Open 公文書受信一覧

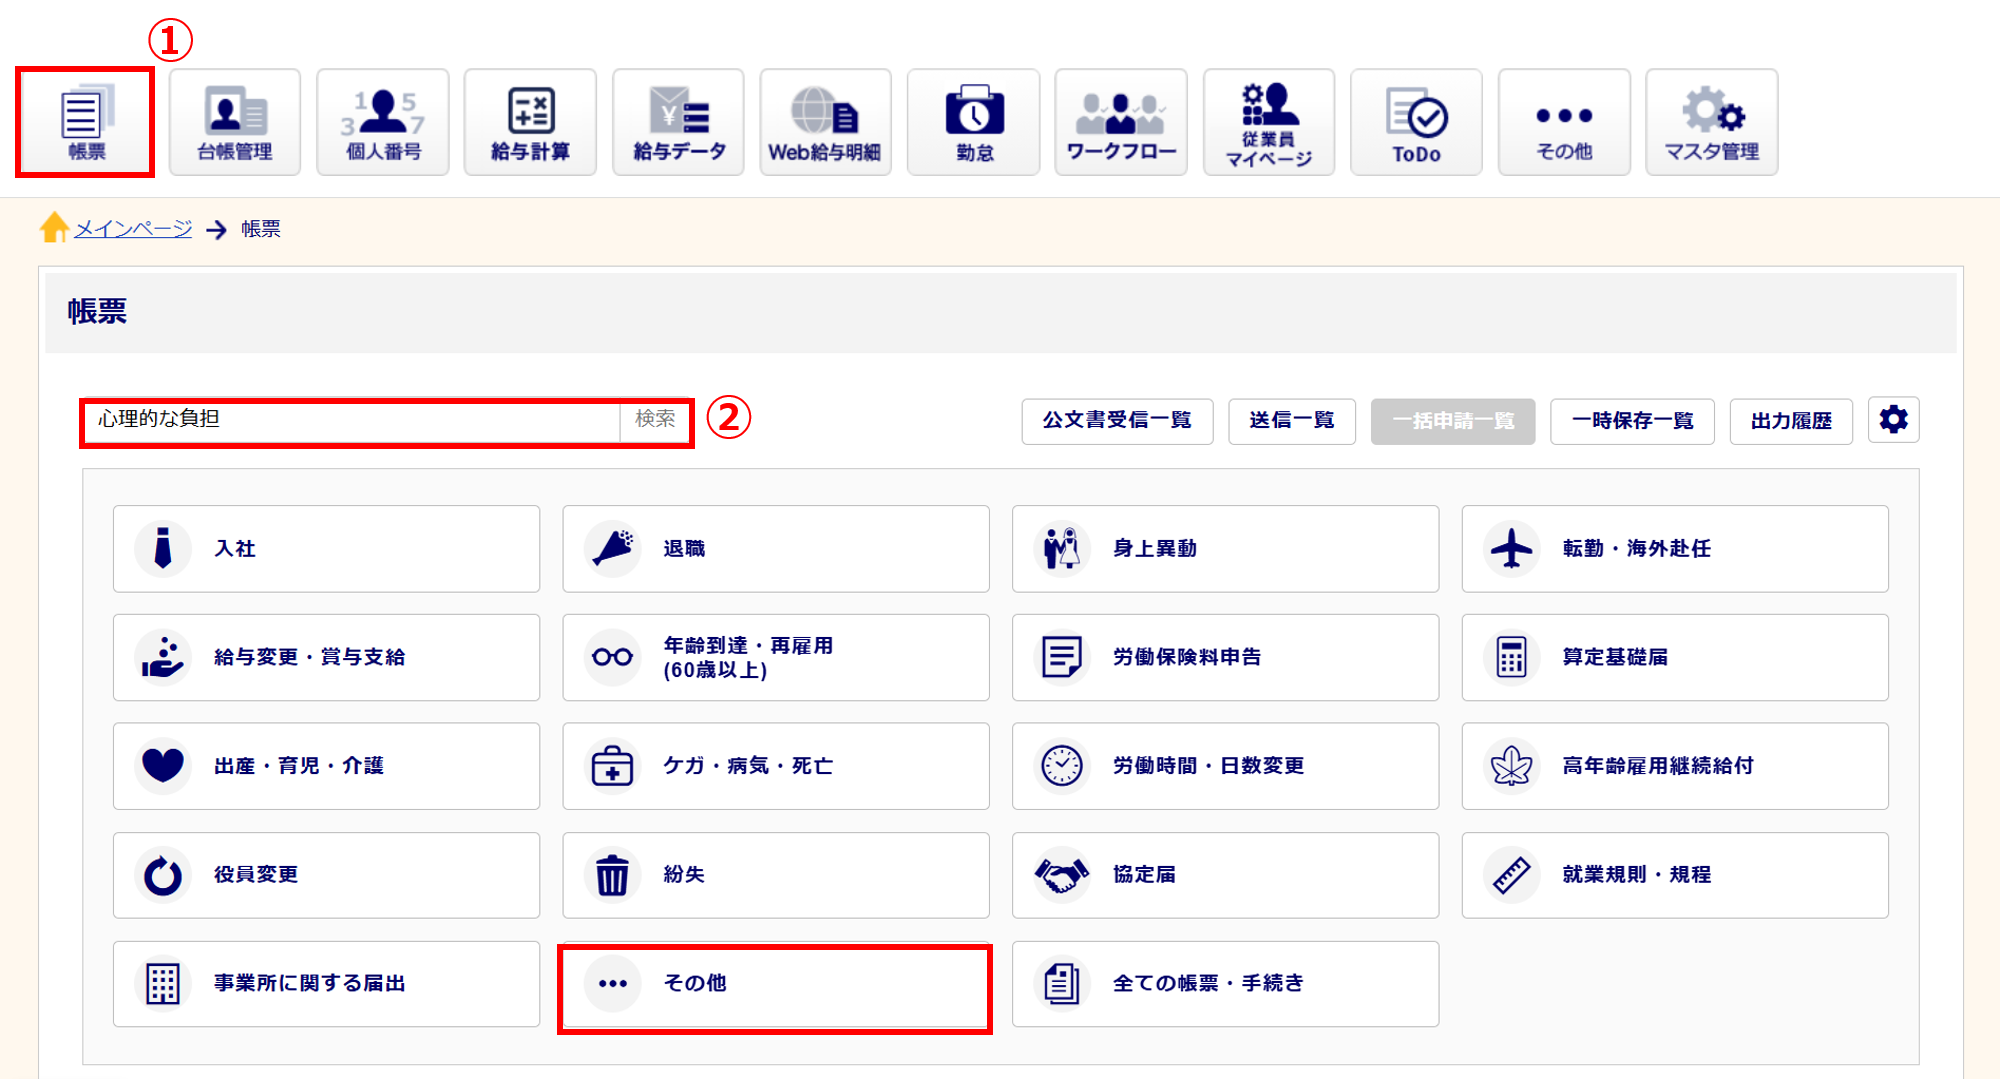1117,421
